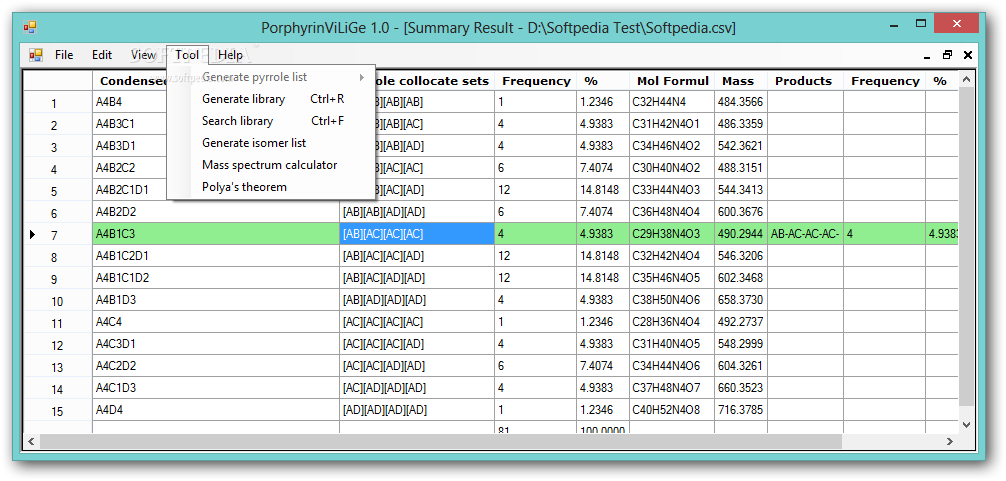
Task: Select row header number 1
Action: point(58,103)
